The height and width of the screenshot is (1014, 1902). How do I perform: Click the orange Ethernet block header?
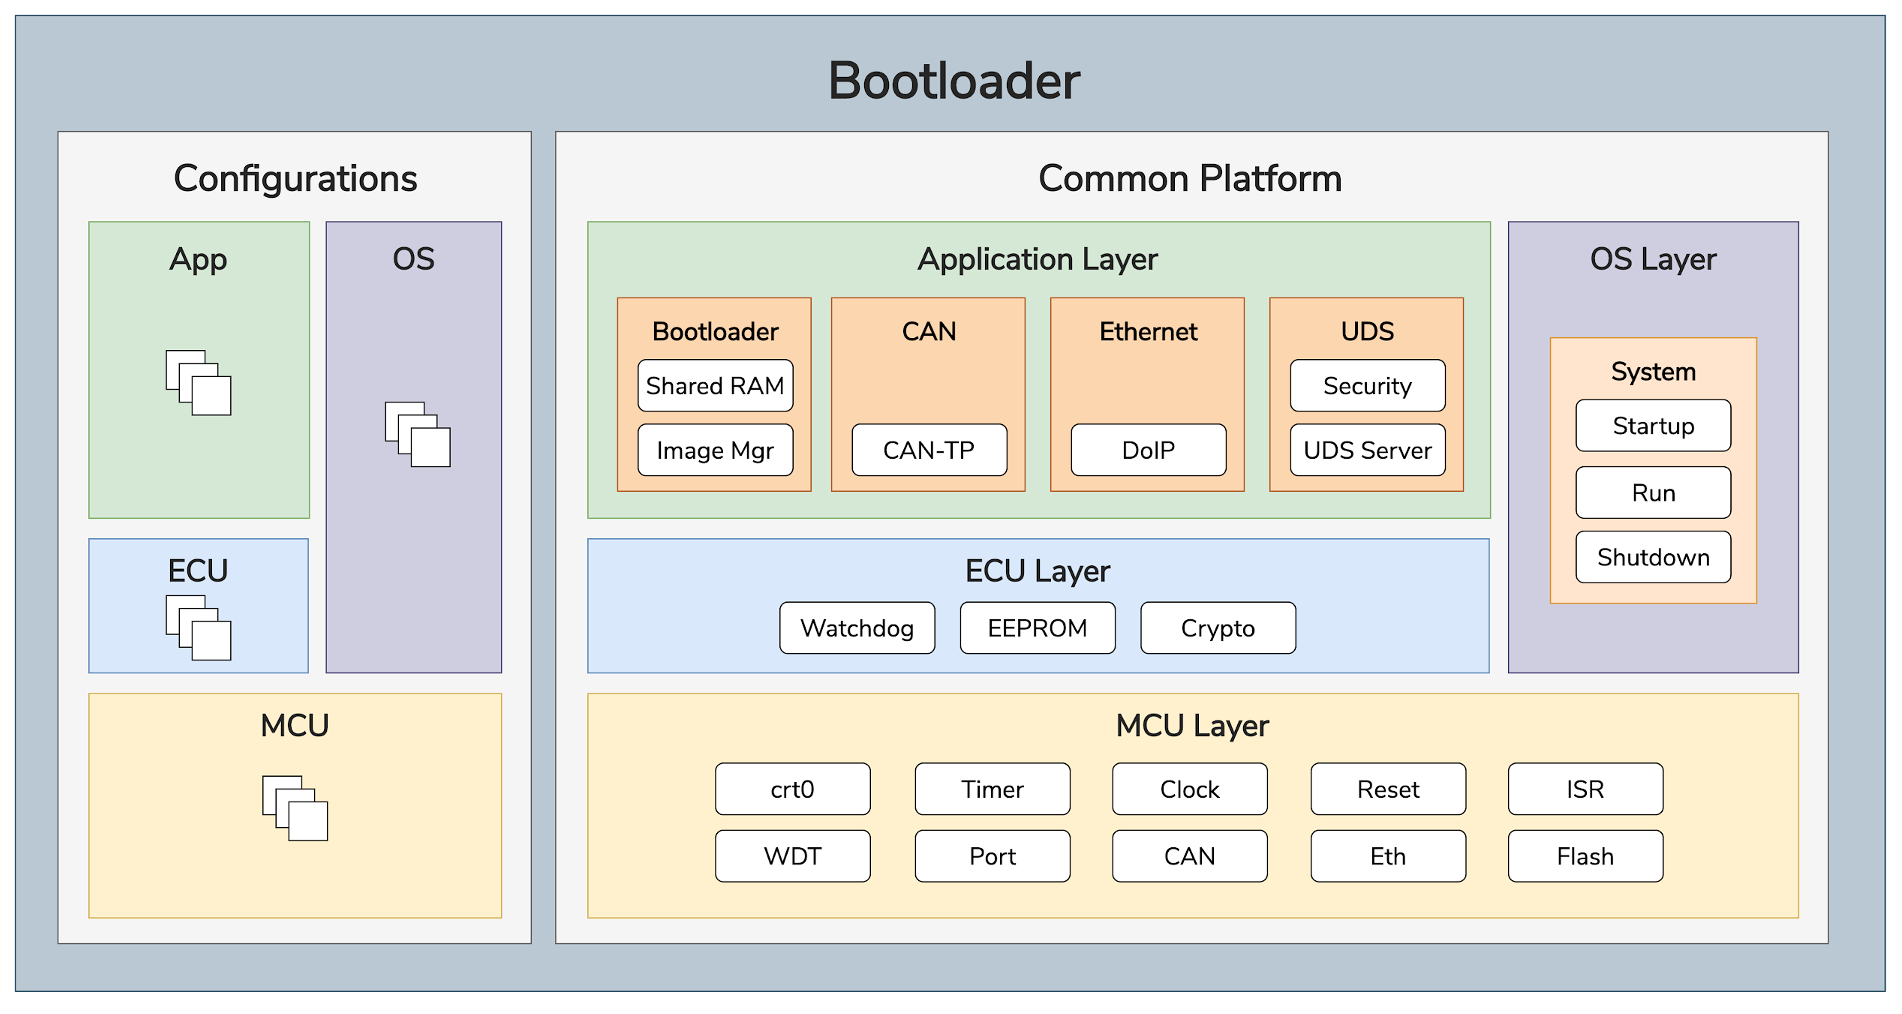click(x=1147, y=331)
